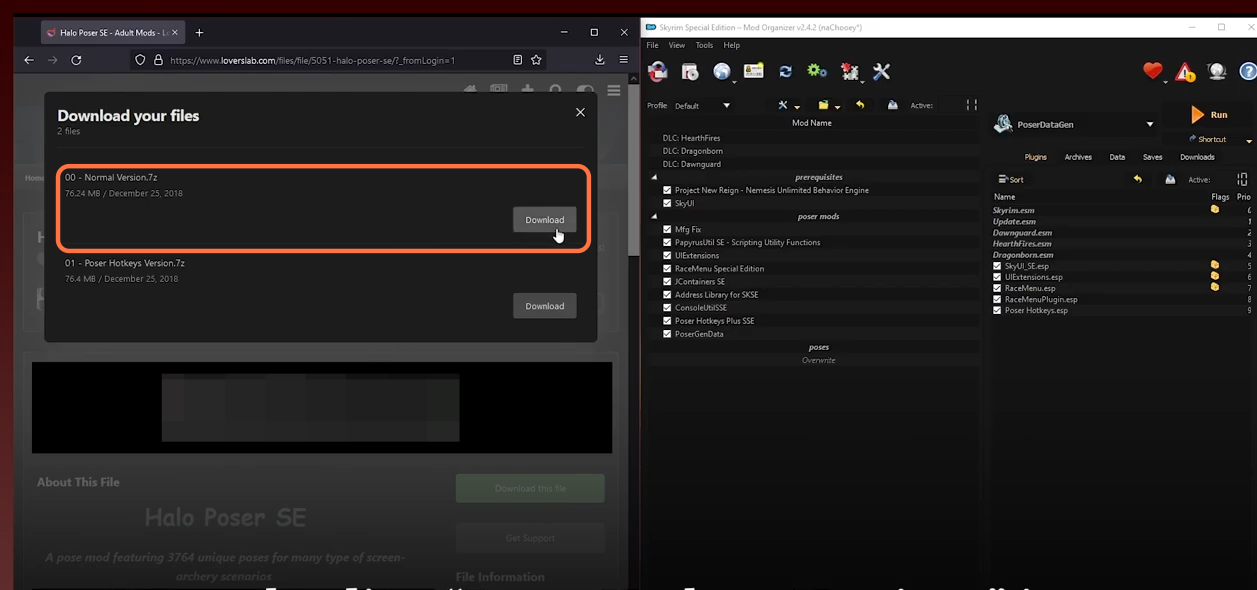This screenshot has width=1257, height=590.
Task: Open the Firefox hamburger application menu
Action: click(623, 60)
